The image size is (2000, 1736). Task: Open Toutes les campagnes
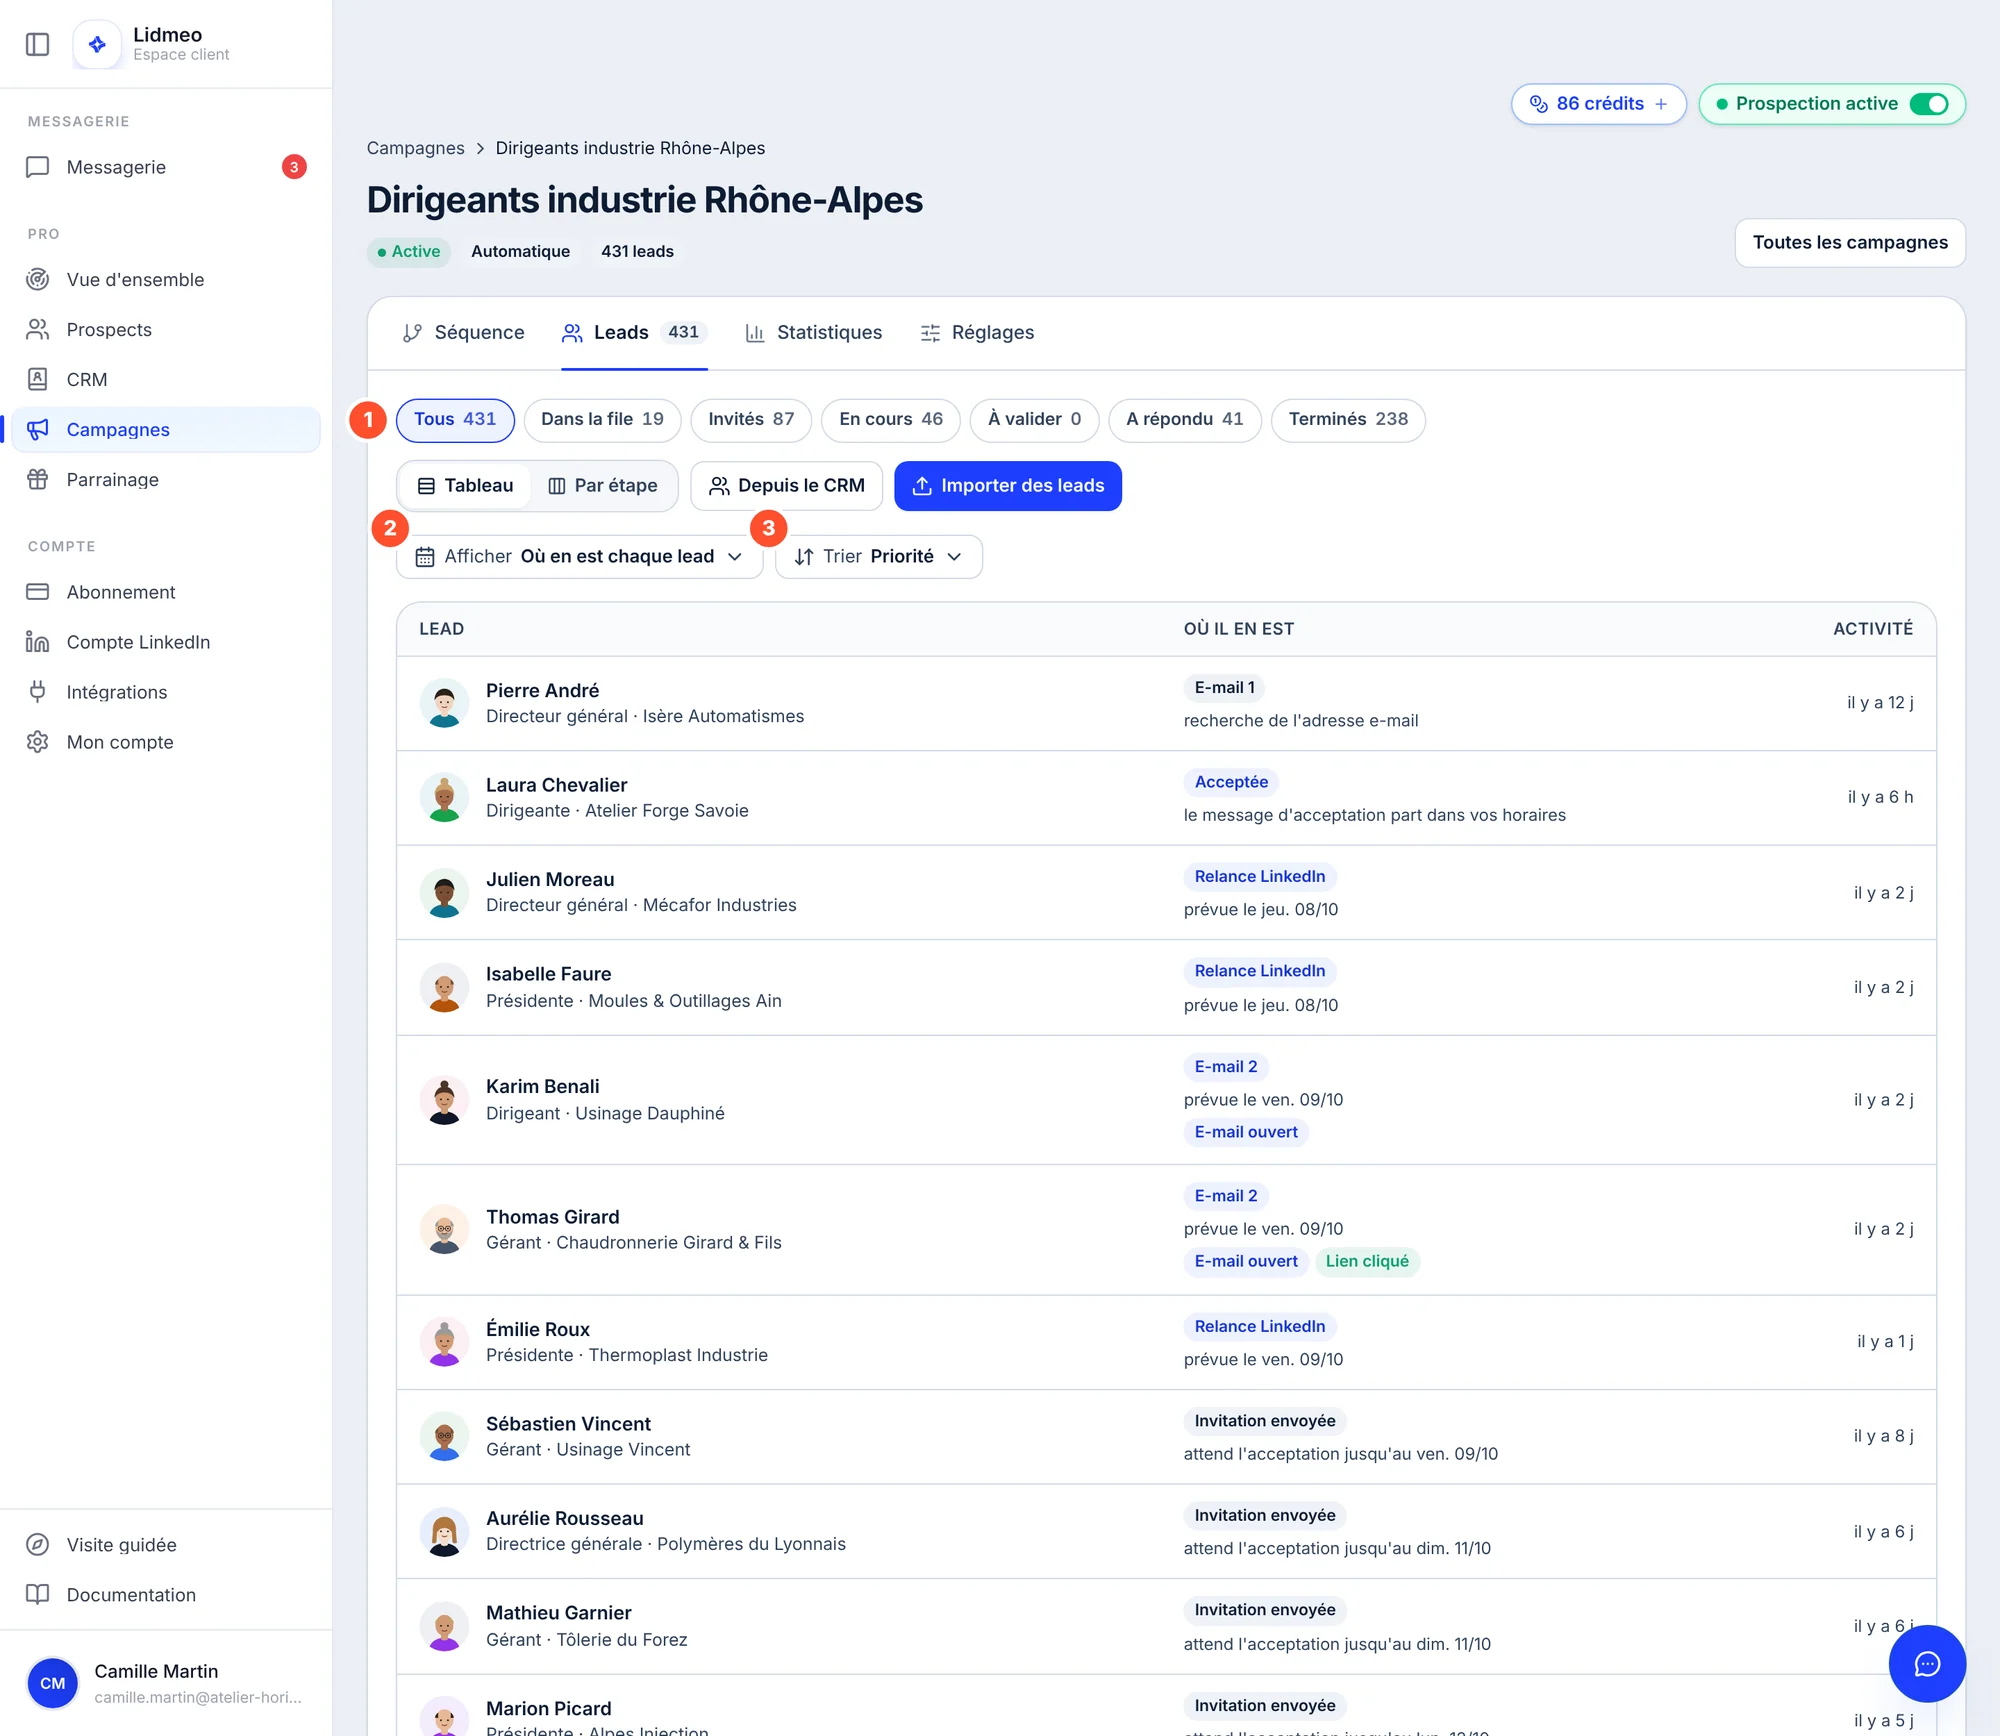point(1850,243)
